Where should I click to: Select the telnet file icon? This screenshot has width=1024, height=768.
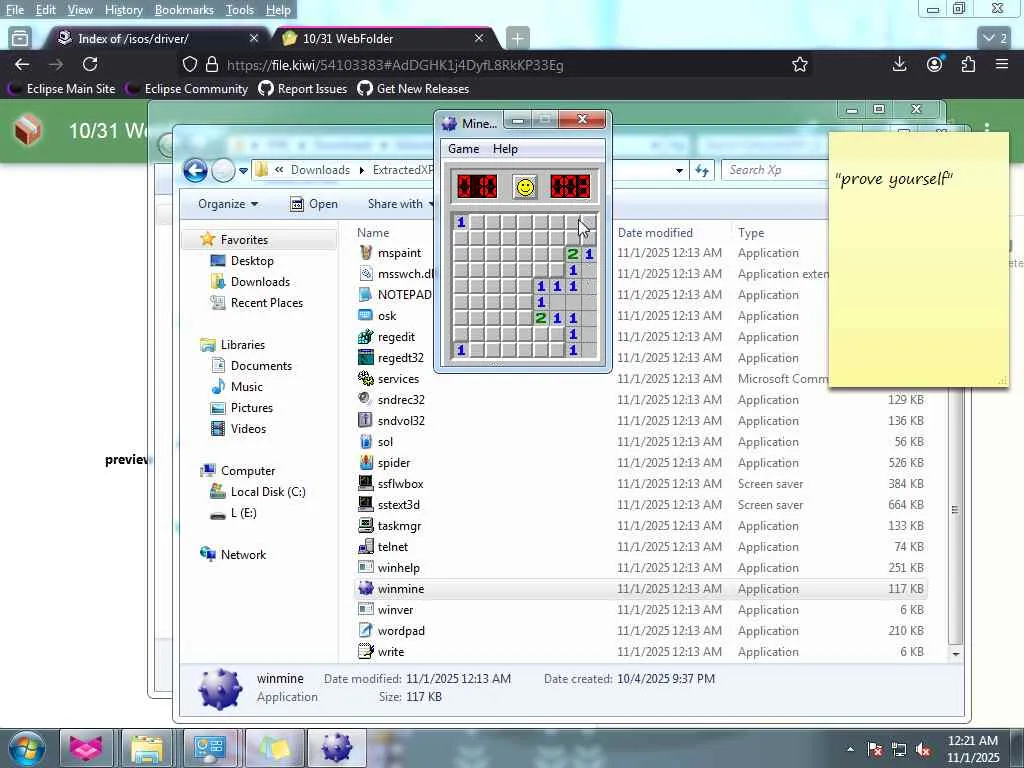366,546
